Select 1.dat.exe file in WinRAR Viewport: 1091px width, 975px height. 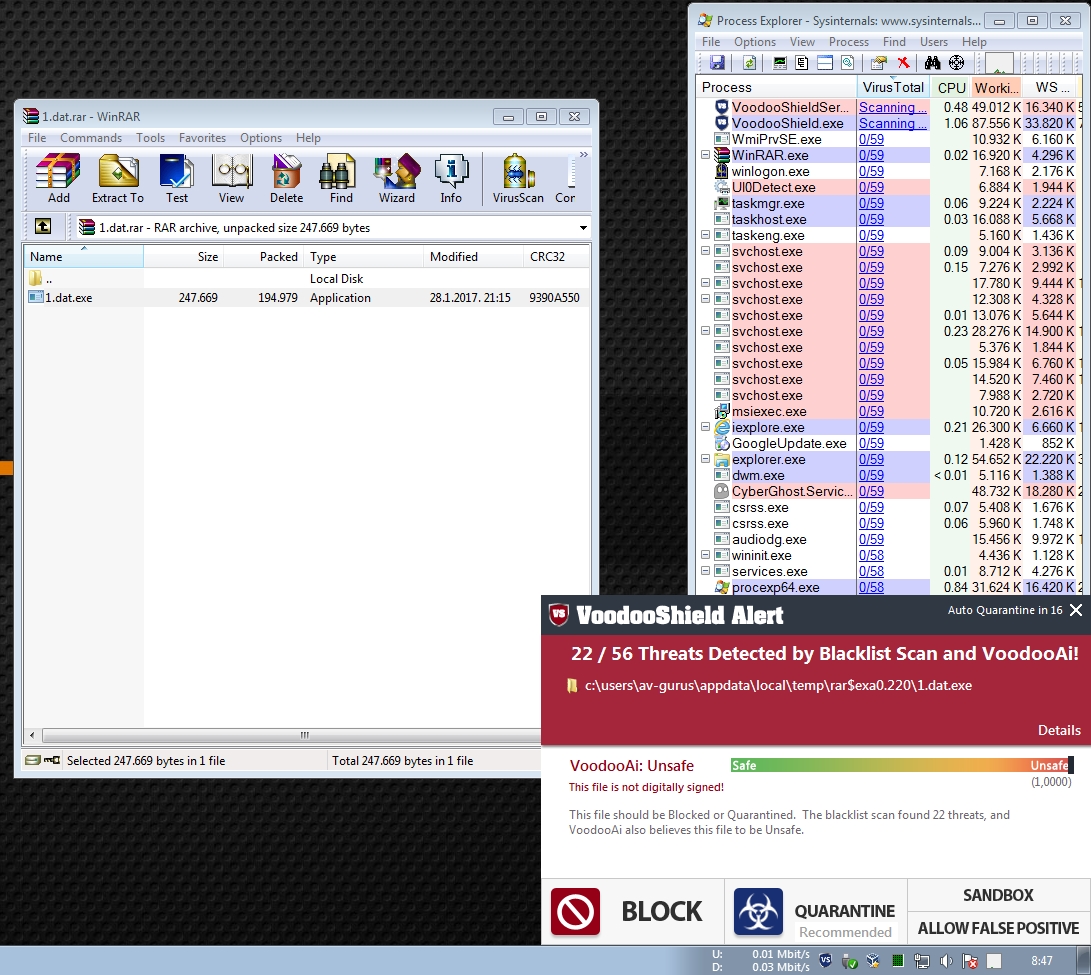(306, 297)
